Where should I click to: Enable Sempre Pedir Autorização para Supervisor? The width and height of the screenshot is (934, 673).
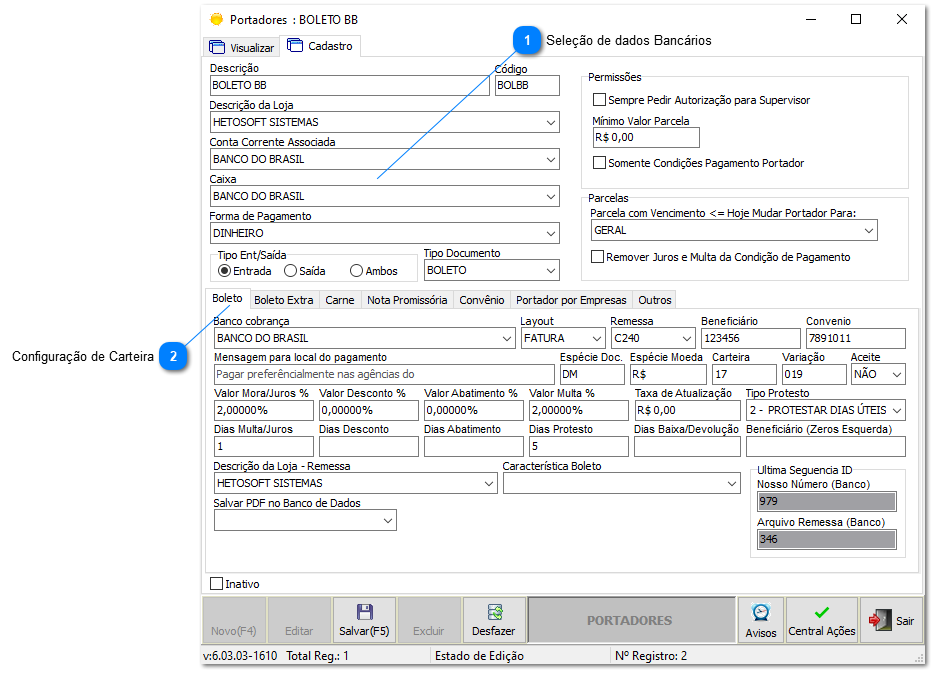(600, 98)
